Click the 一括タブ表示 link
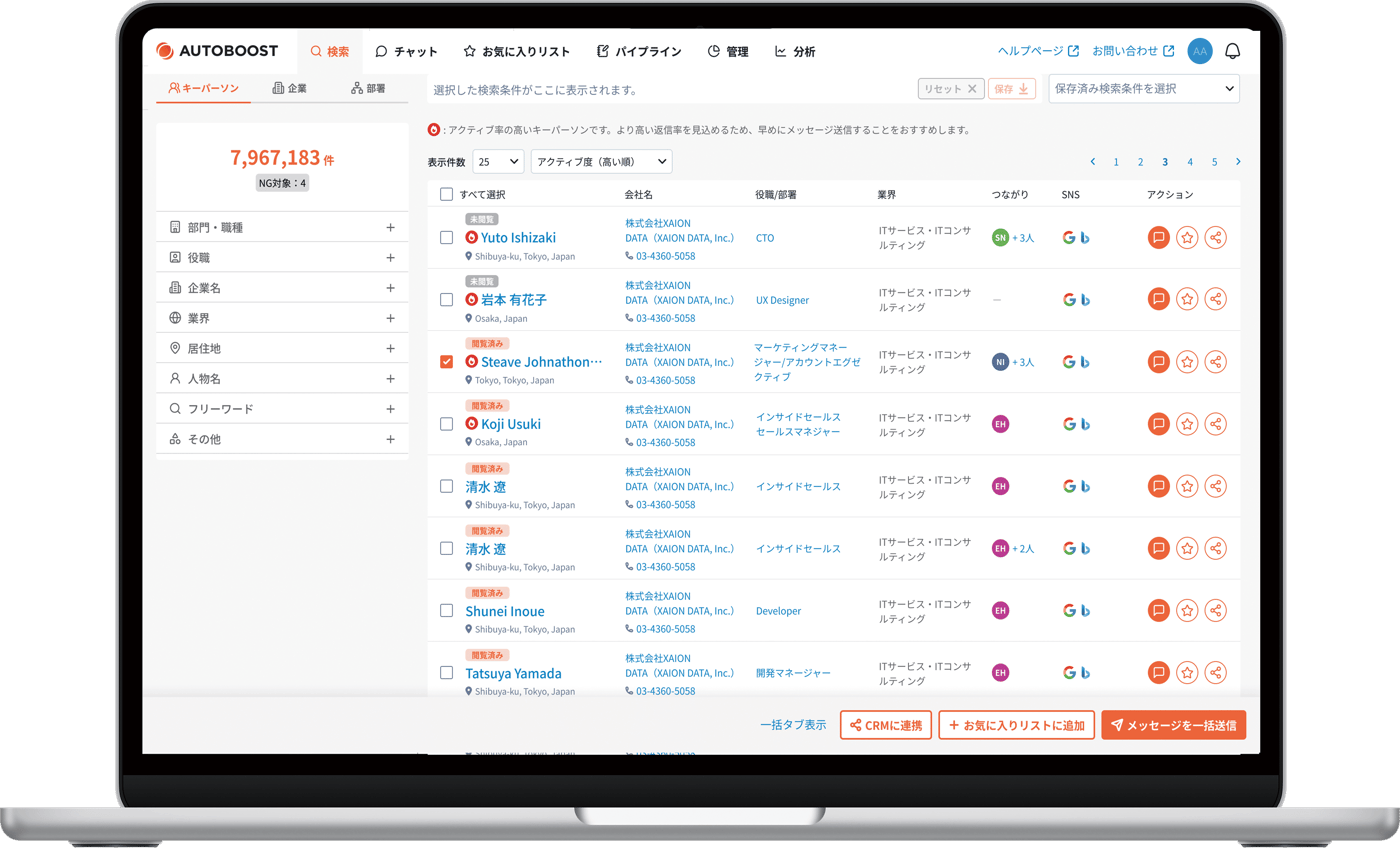 click(x=793, y=725)
